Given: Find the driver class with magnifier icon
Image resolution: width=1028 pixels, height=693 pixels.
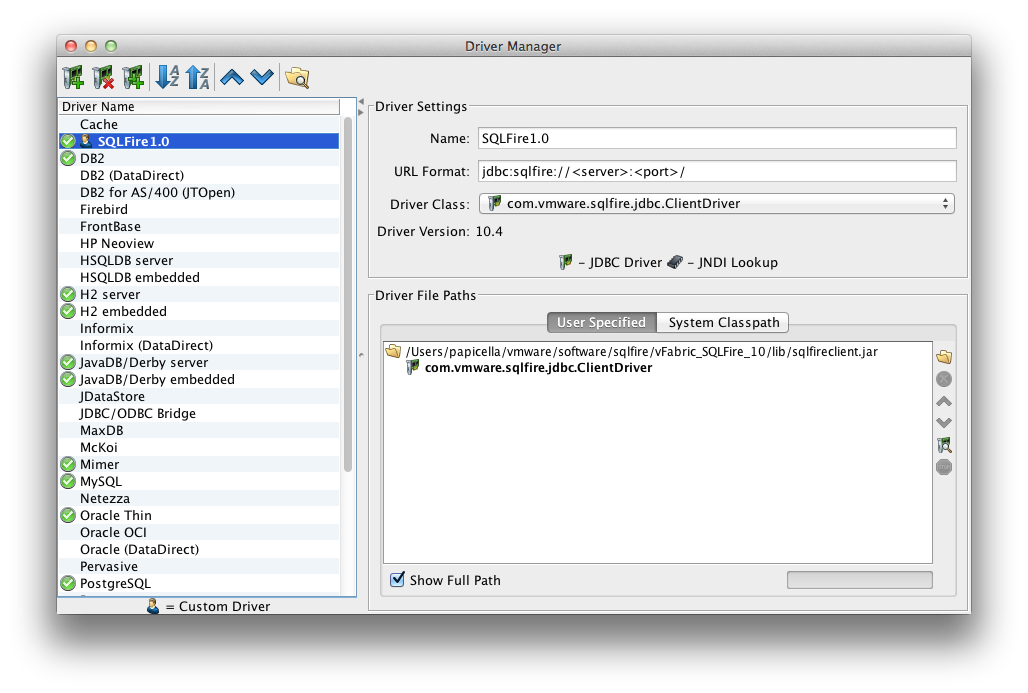Looking at the screenshot, I should pos(943,445).
